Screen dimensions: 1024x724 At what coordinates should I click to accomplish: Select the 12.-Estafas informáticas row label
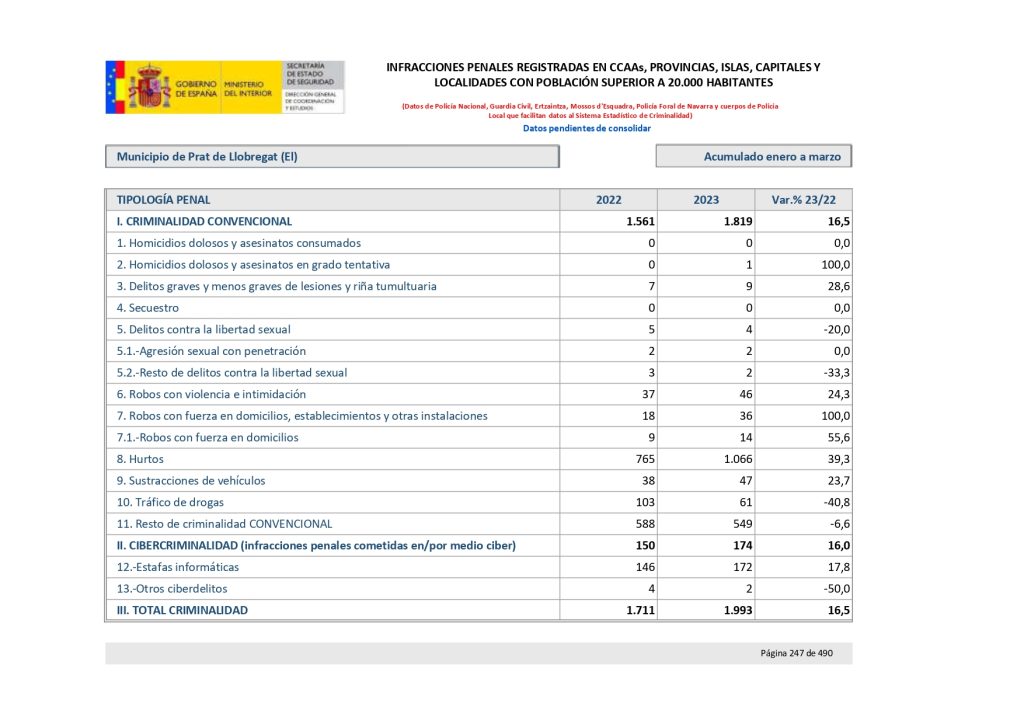(178, 567)
